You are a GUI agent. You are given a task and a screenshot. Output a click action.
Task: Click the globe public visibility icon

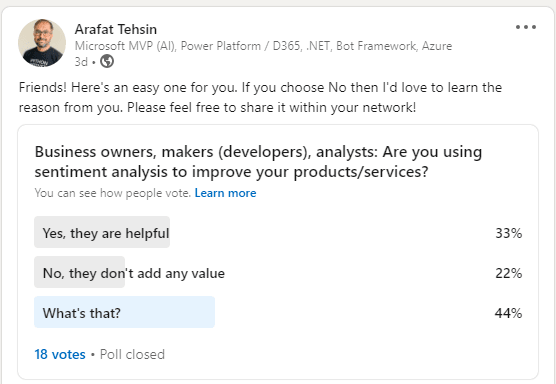[107, 61]
